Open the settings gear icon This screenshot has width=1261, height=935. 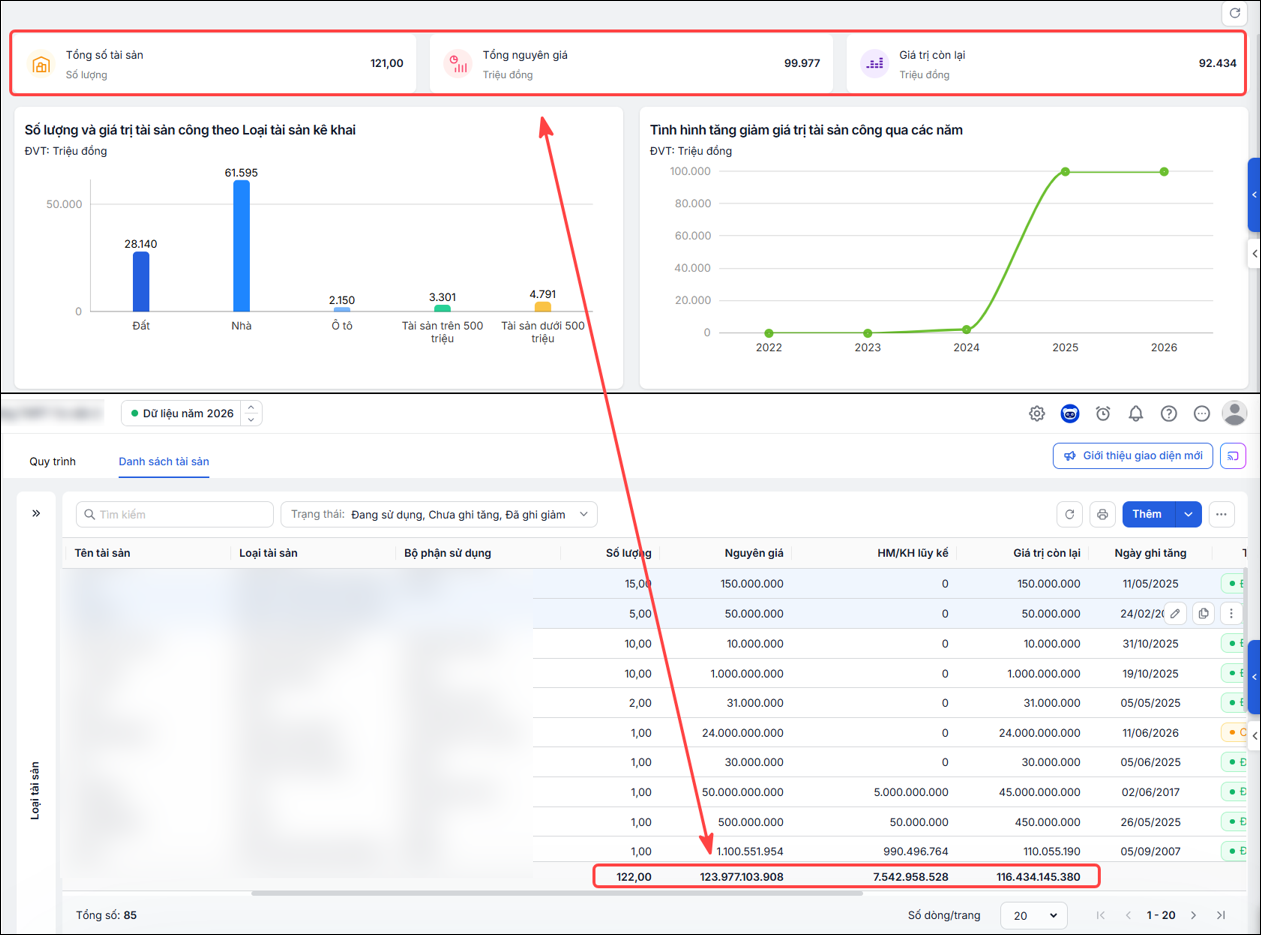click(x=1037, y=413)
